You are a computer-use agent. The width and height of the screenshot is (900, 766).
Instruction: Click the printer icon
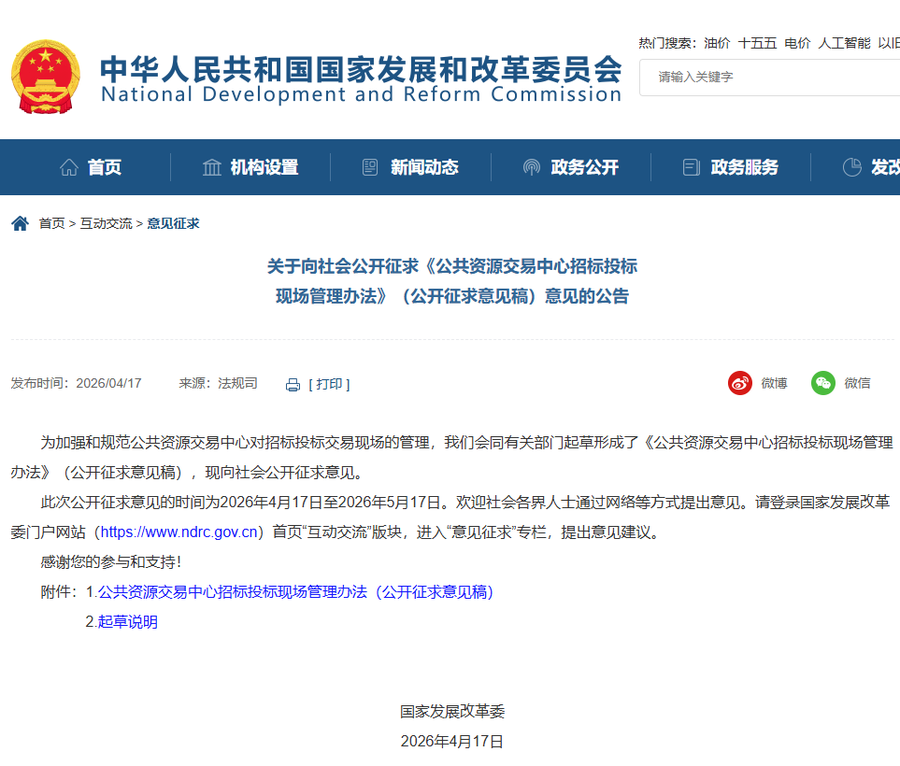point(293,384)
